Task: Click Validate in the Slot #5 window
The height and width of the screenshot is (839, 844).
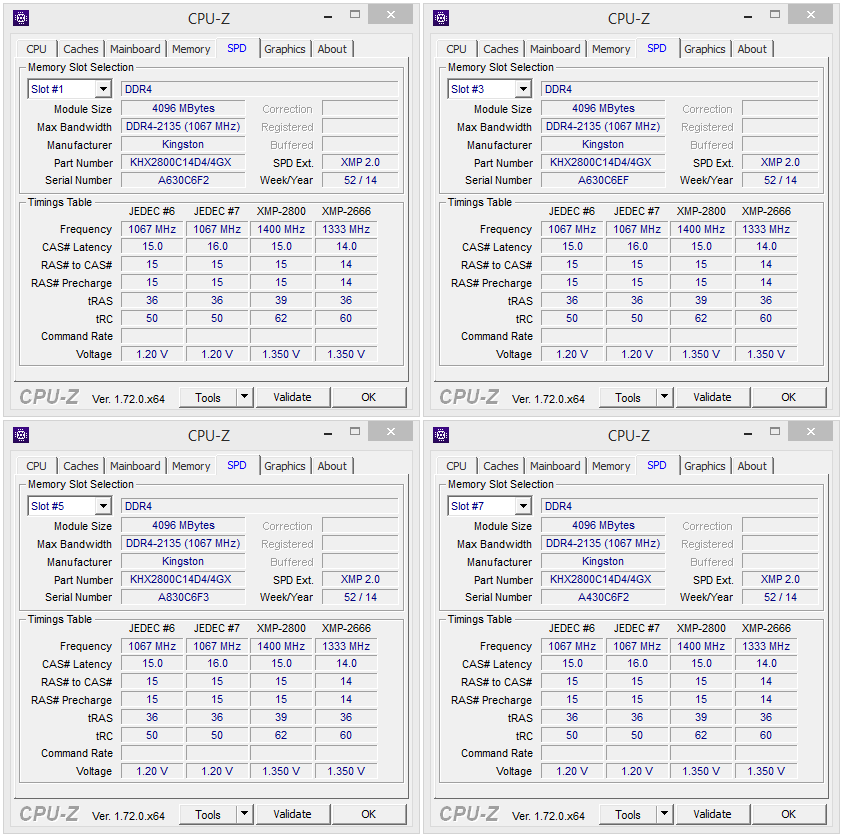Action: pyautogui.click(x=292, y=814)
